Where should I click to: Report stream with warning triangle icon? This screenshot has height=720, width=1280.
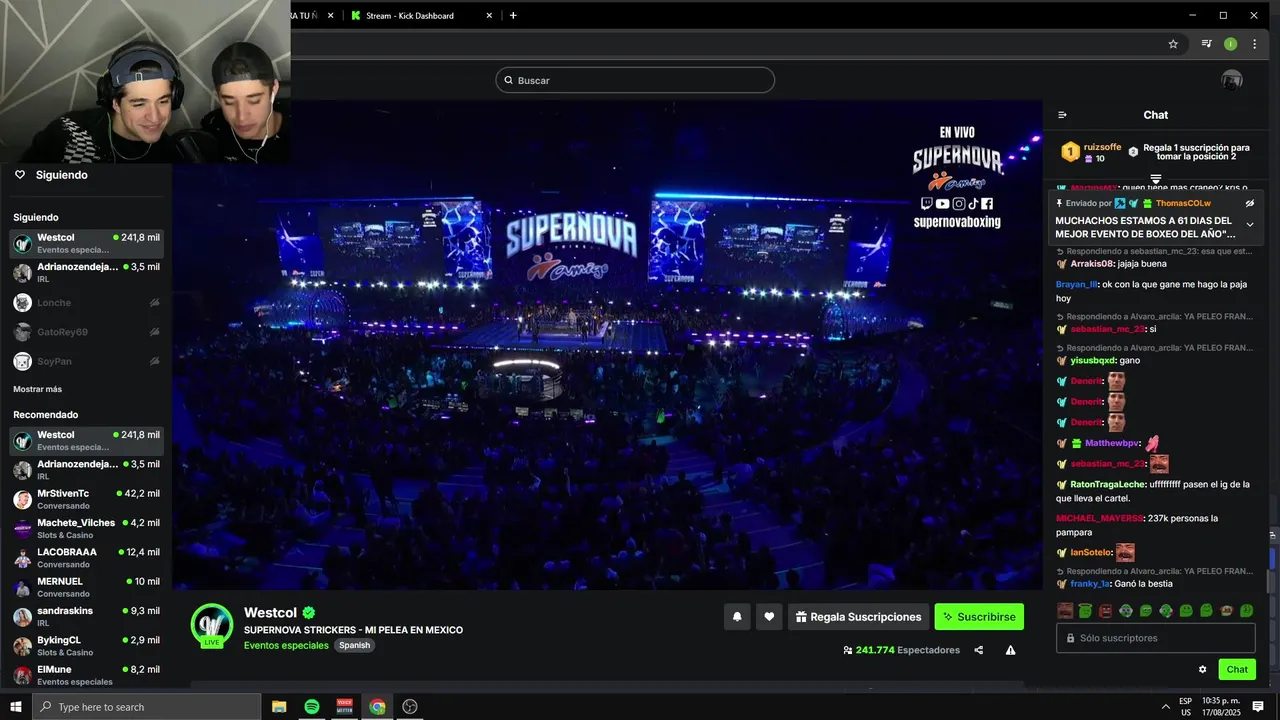tap(1011, 650)
